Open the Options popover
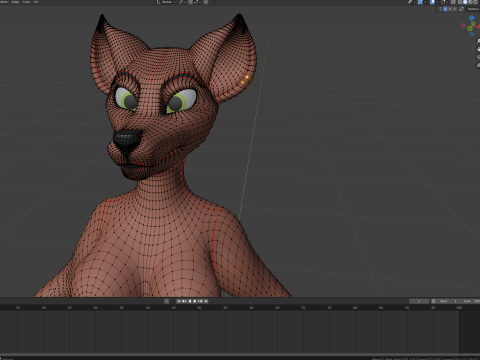Image resolution: width=480 pixels, height=360 pixels. [x=473, y=9]
